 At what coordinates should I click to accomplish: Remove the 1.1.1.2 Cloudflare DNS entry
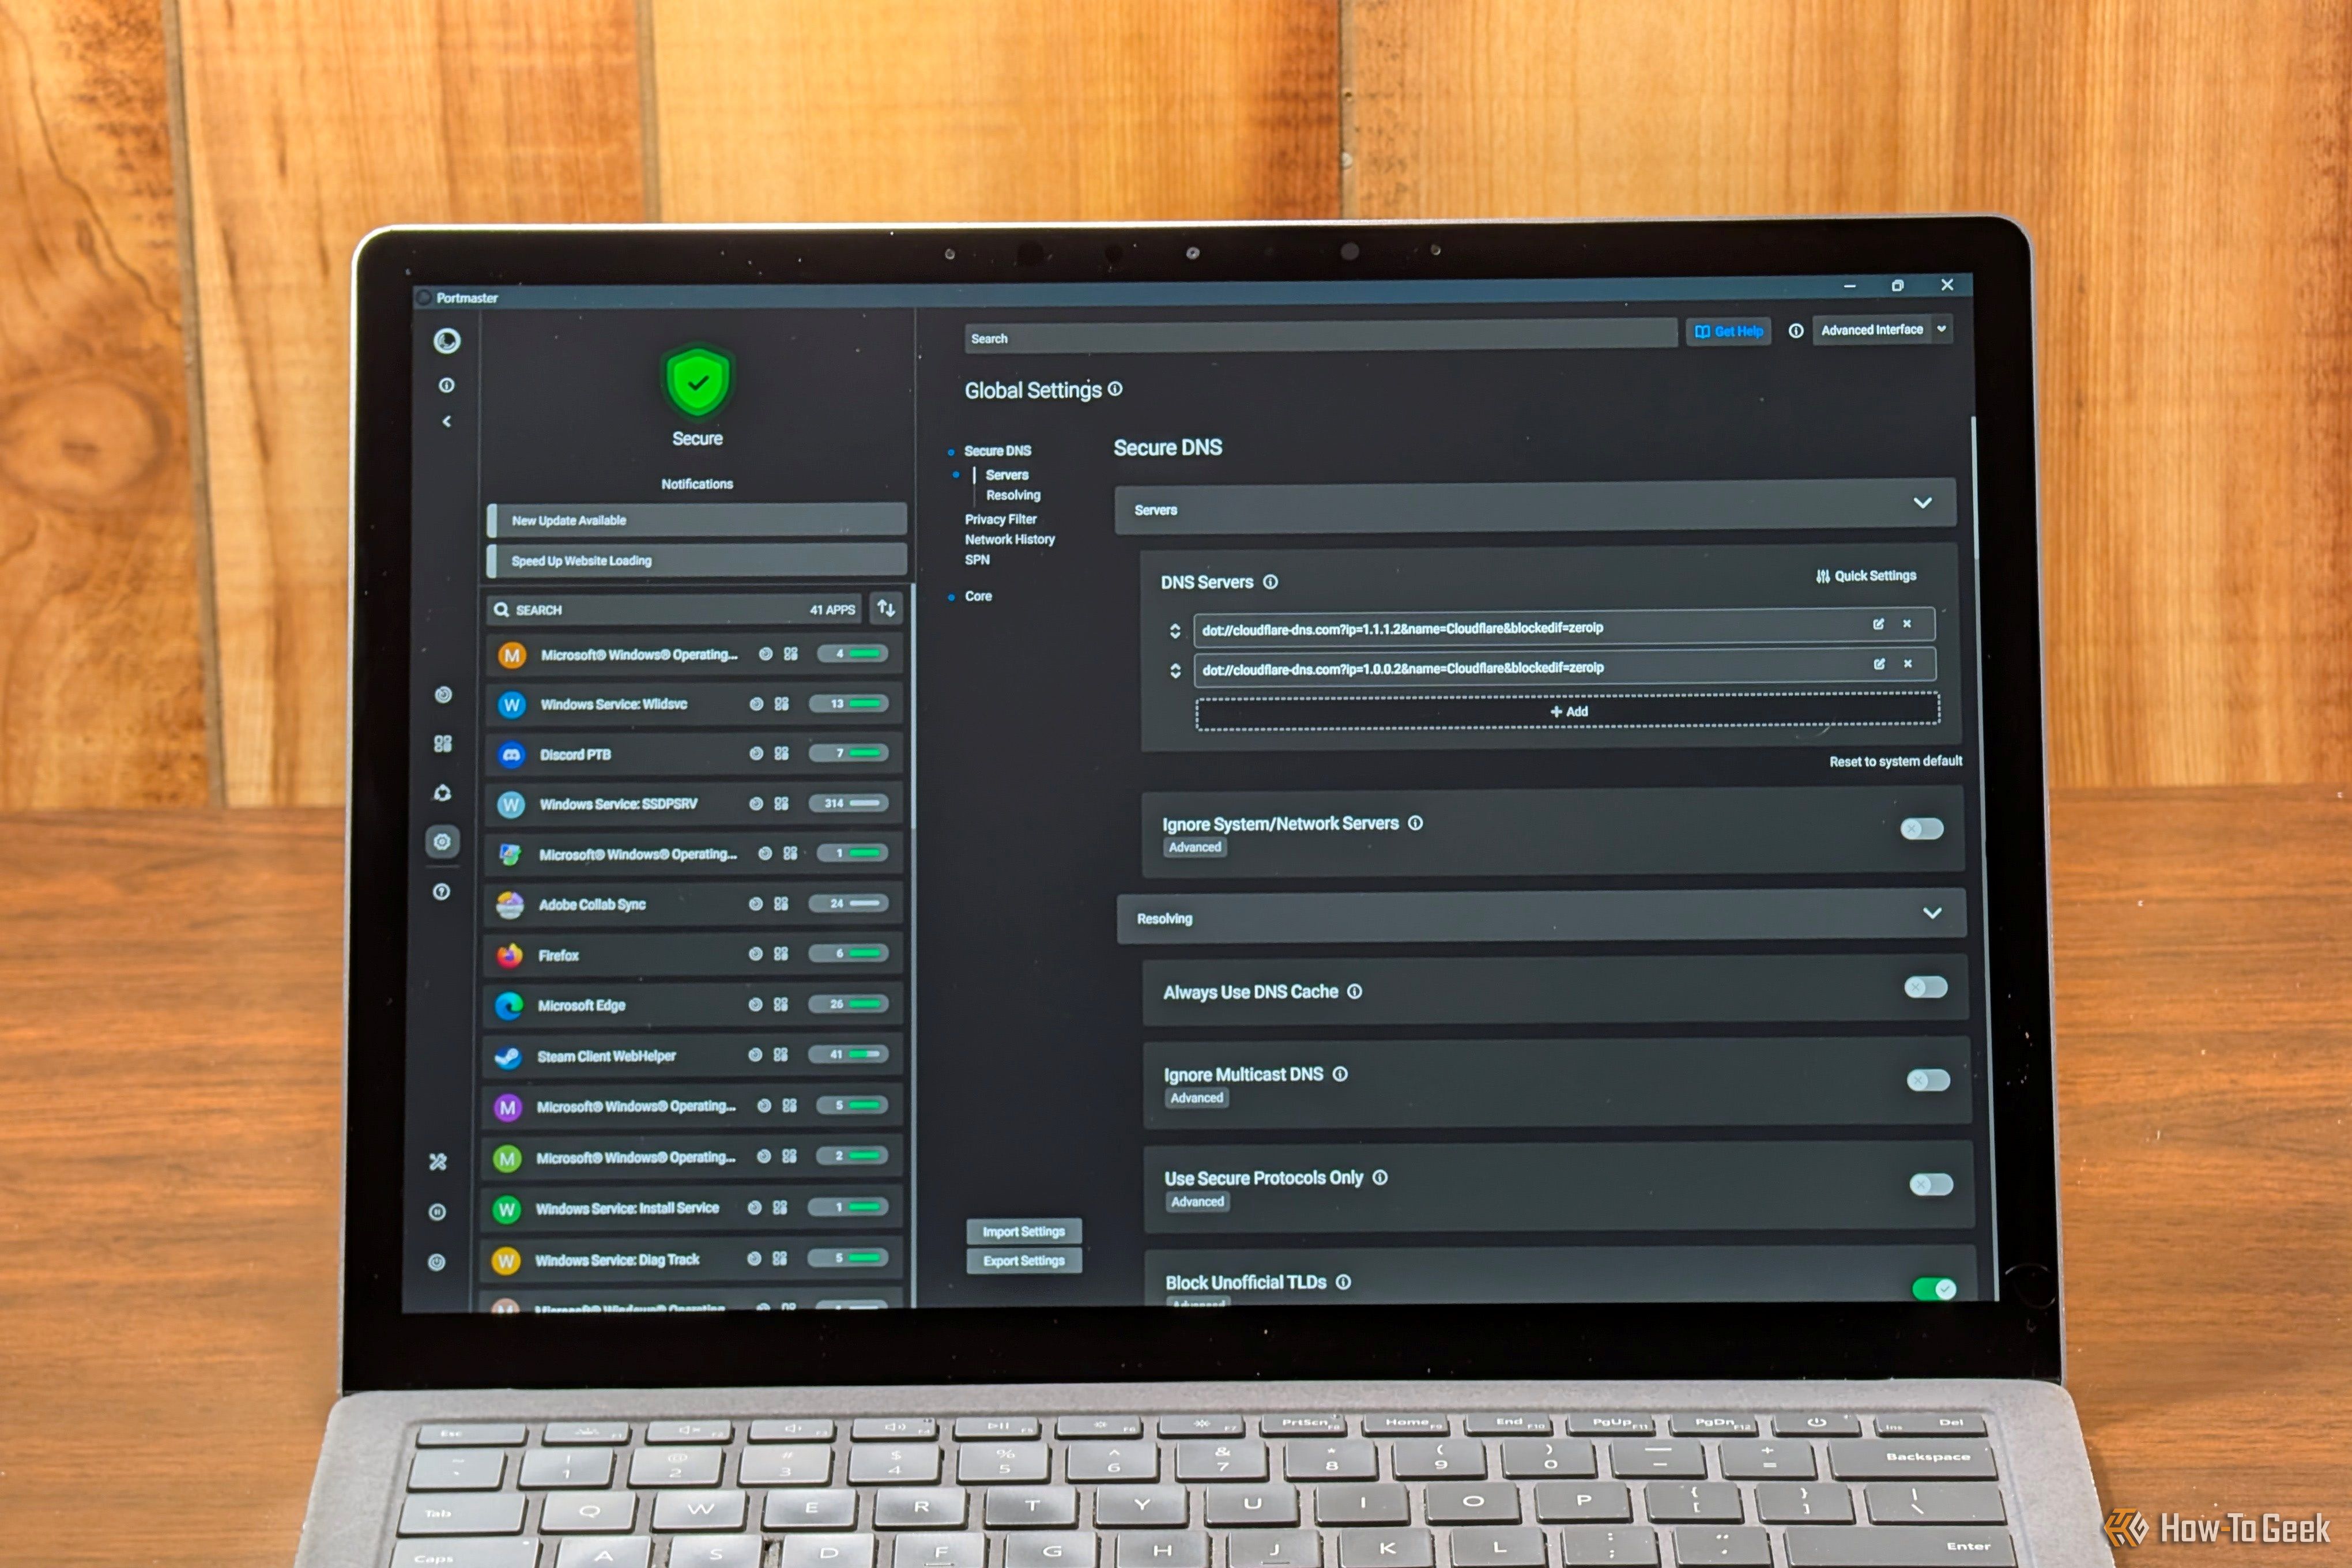[1907, 624]
